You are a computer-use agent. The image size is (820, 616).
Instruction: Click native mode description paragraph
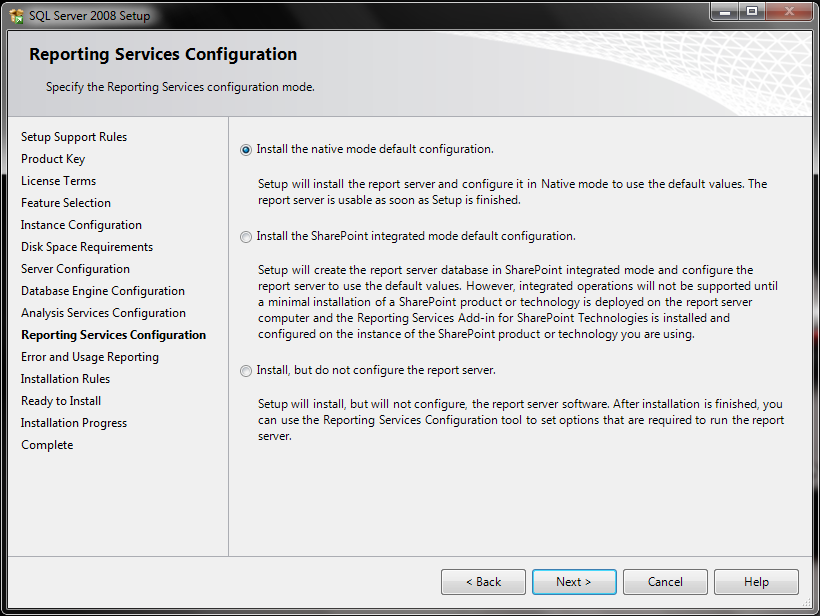point(512,192)
